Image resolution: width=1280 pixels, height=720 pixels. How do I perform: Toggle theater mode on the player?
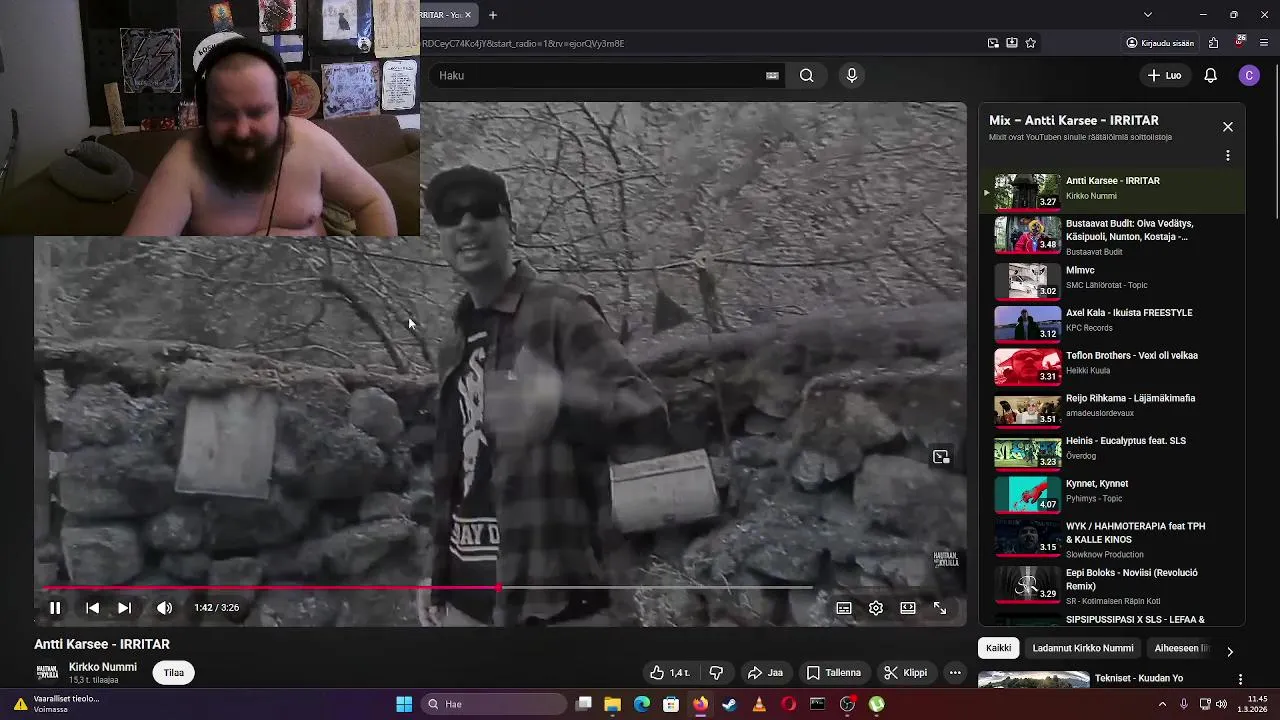(908, 608)
